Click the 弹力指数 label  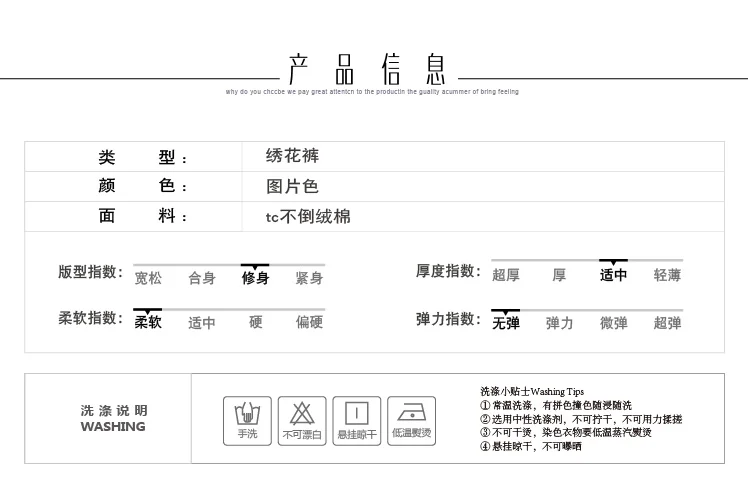pyautogui.click(x=448, y=319)
